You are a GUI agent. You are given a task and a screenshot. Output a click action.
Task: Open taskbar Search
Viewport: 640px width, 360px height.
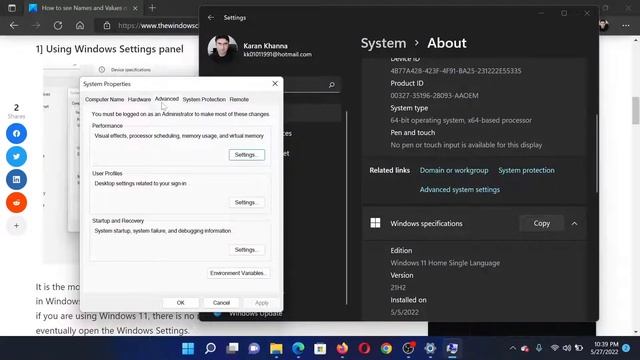210,348
